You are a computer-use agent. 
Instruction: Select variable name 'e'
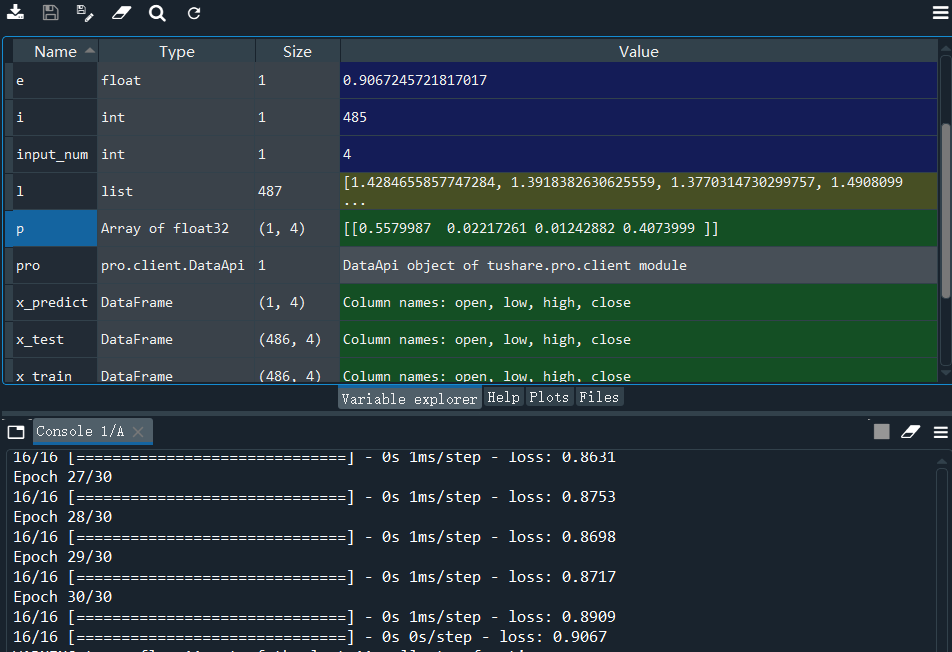tap(55, 80)
